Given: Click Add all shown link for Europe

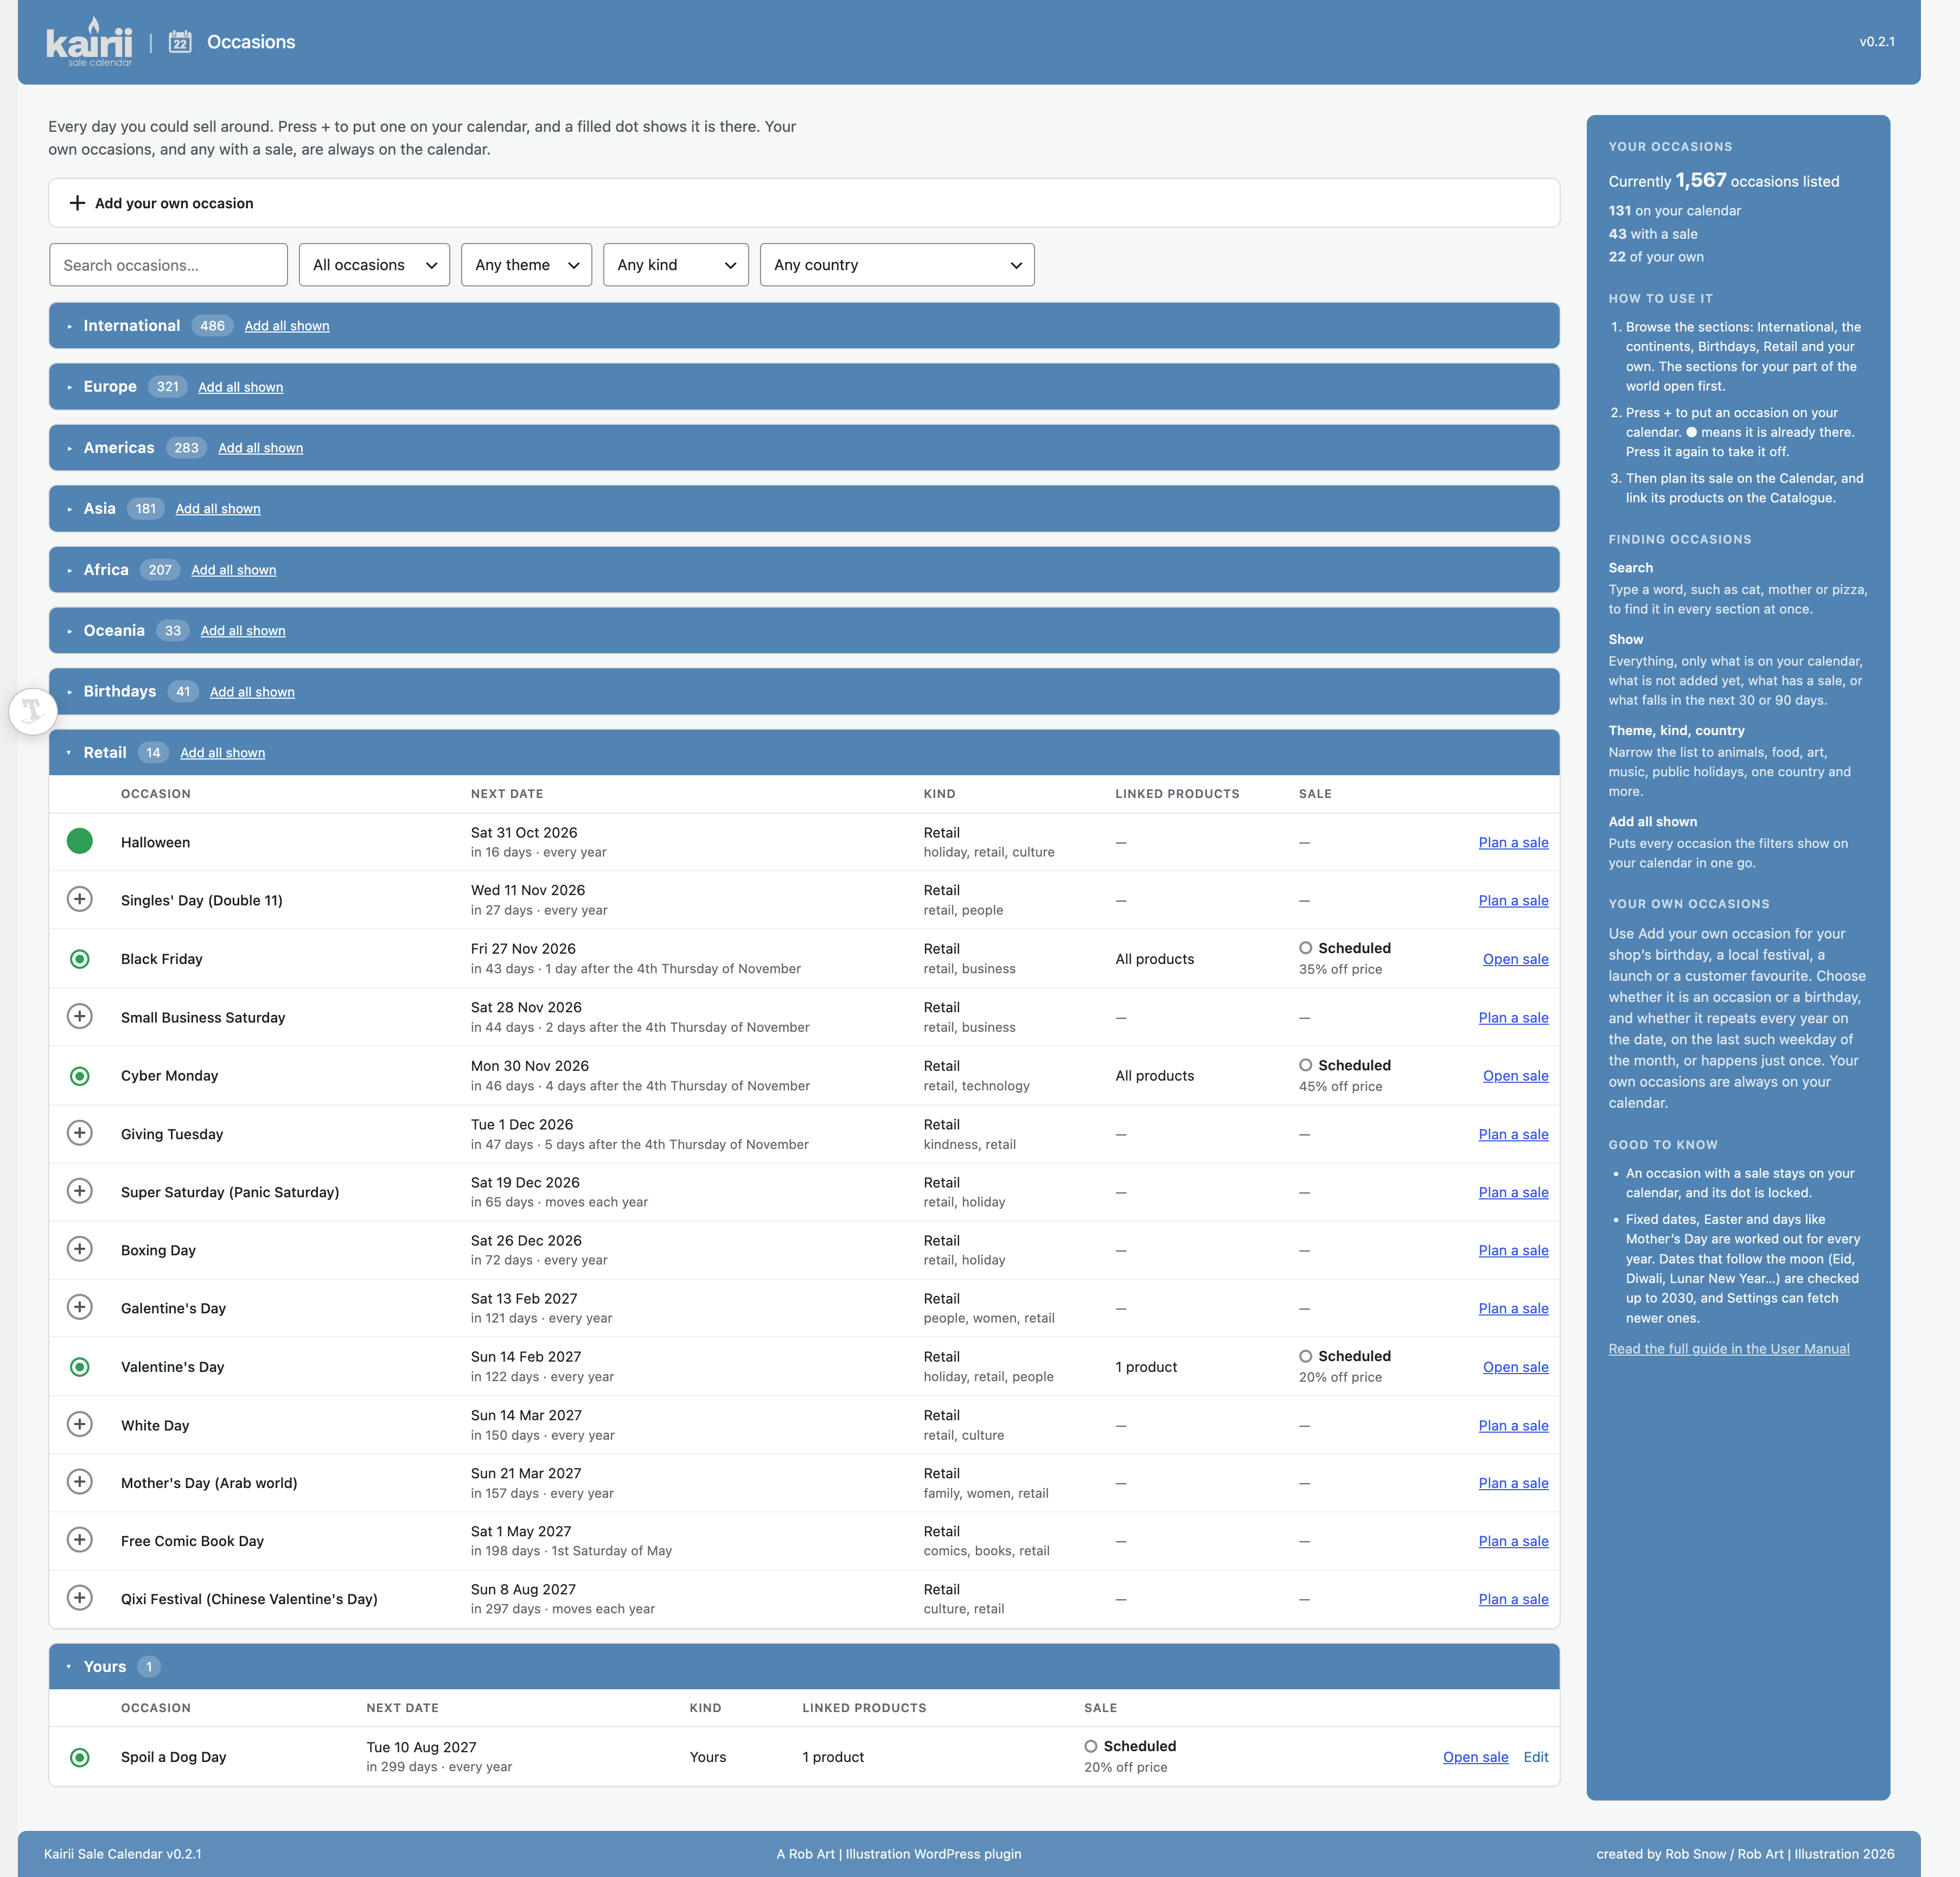Looking at the screenshot, I should [240, 387].
